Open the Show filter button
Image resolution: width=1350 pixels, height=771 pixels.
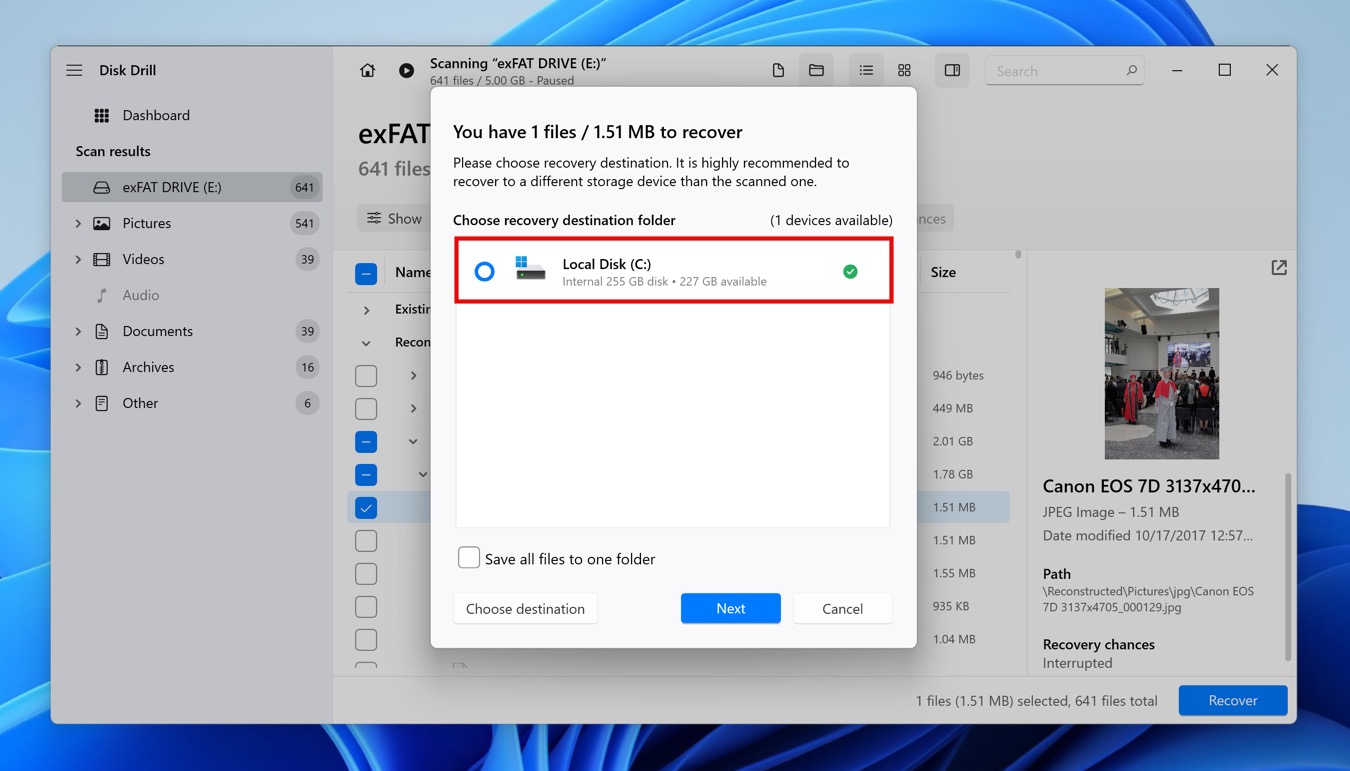point(394,219)
